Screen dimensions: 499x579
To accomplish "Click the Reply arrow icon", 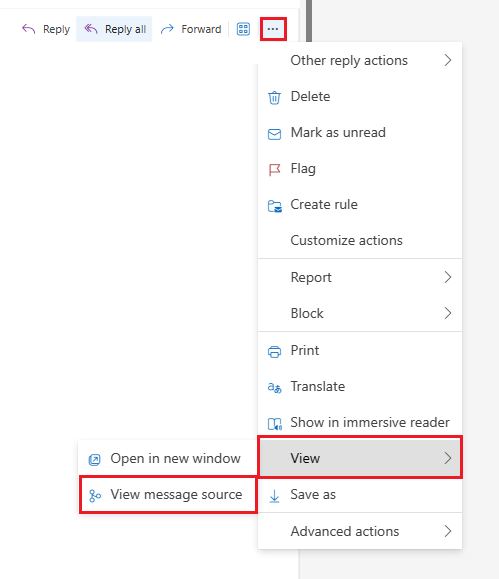I will point(28,29).
